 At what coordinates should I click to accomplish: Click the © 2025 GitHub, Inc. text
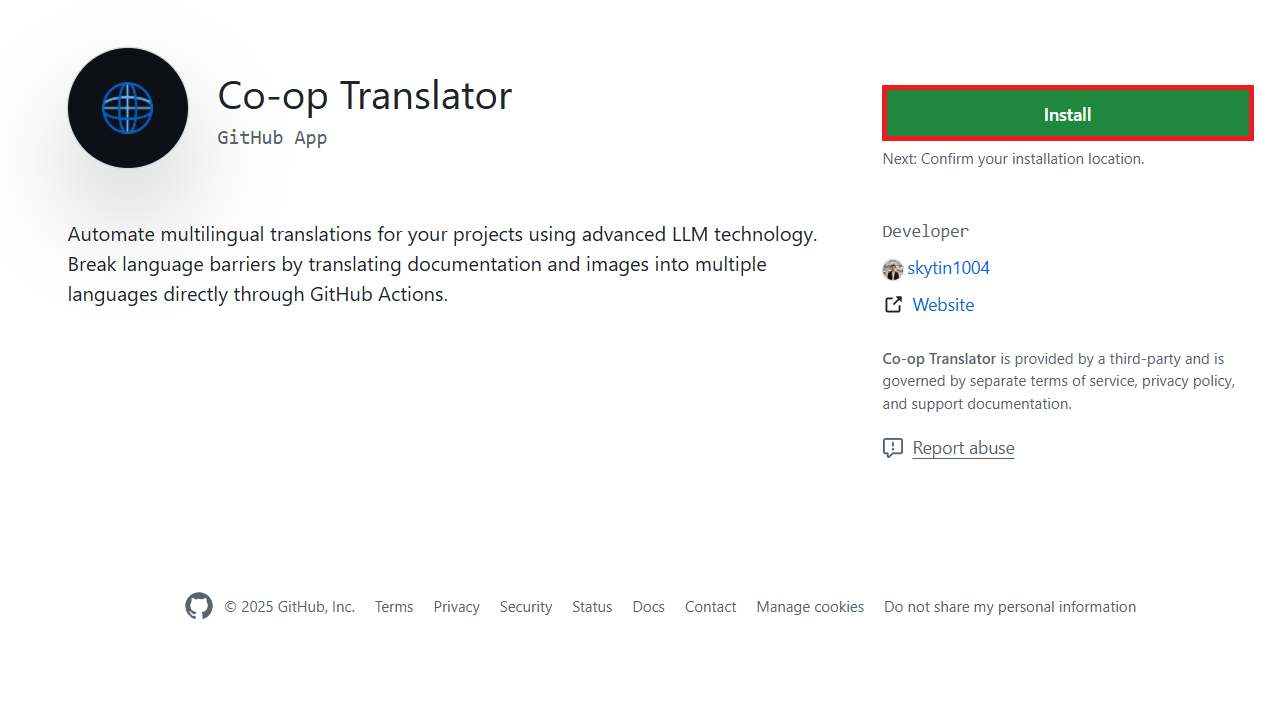tap(289, 607)
